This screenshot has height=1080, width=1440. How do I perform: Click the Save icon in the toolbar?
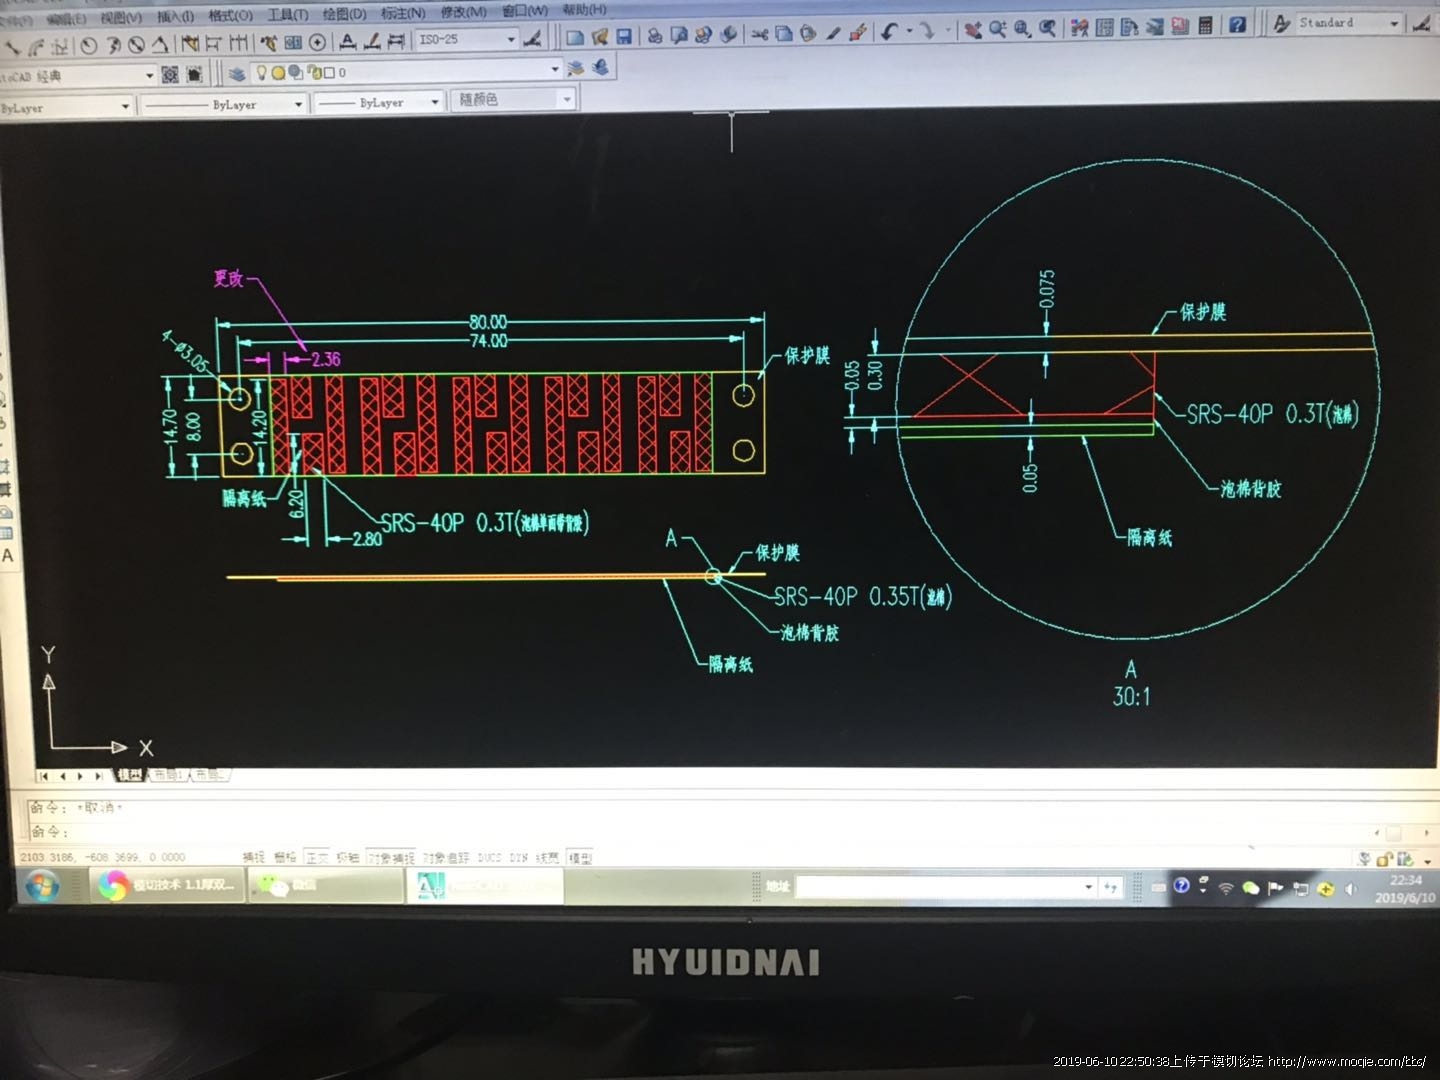point(624,37)
